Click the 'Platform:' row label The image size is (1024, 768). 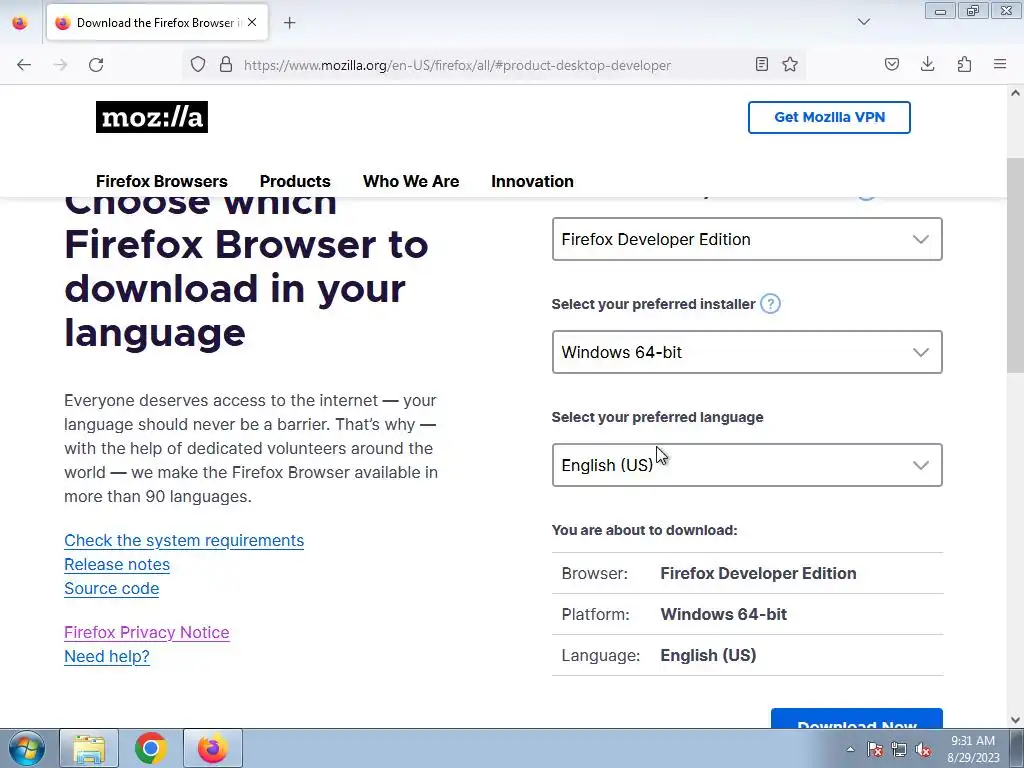click(x=596, y=615)
